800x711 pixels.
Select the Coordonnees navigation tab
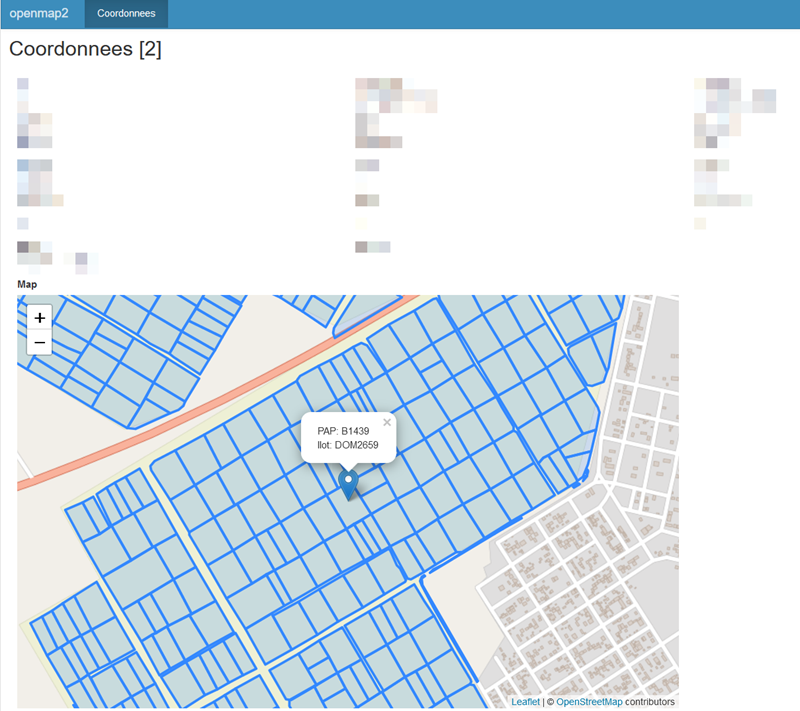[126, 13]
